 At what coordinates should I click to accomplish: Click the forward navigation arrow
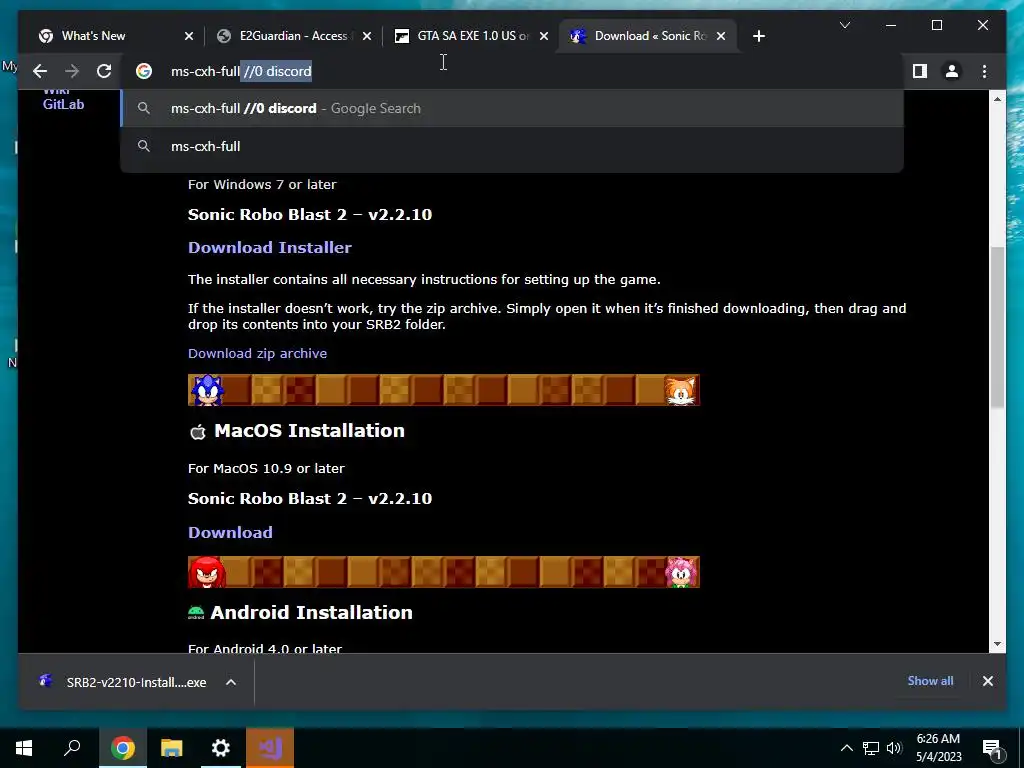(x=72, y=71)
